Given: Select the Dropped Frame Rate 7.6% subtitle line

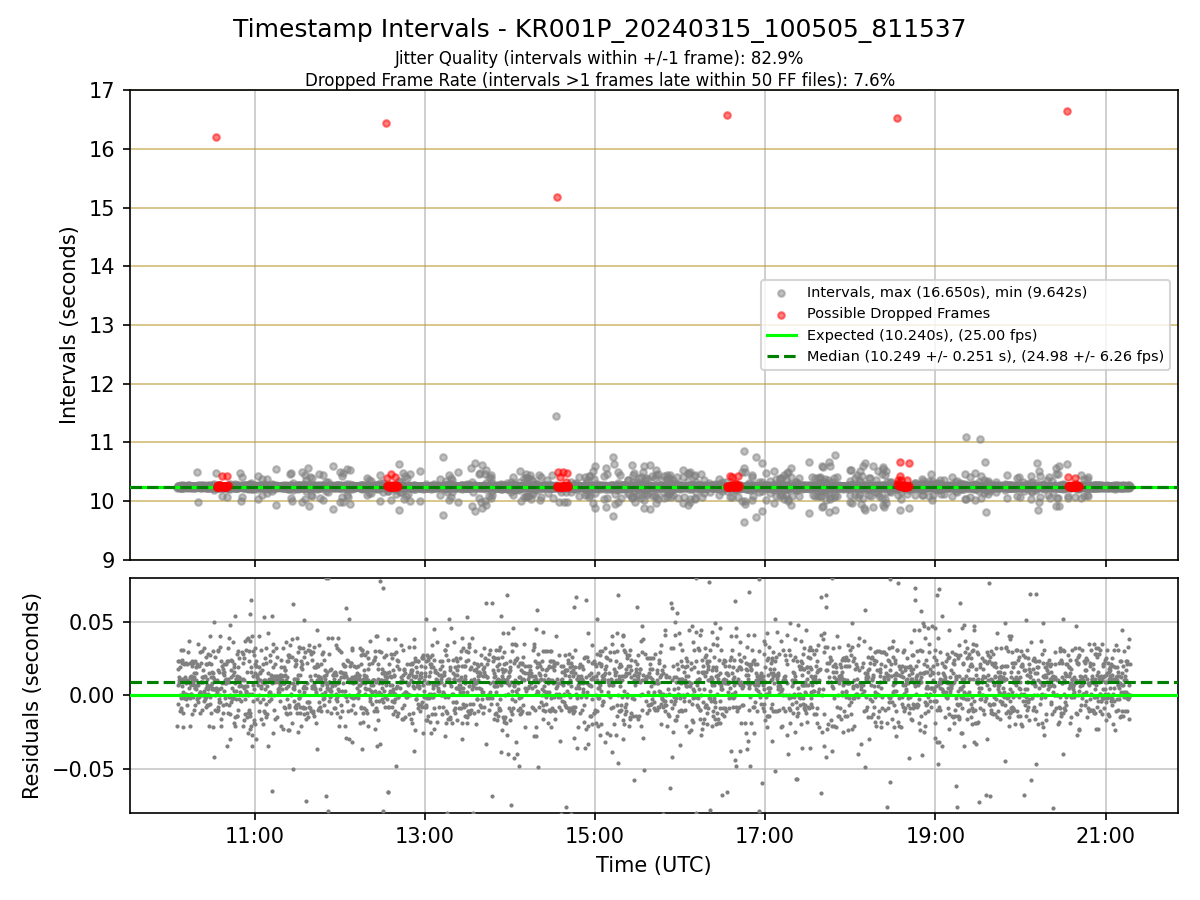Looking at the screenshot, I should (x=599, y=79).
